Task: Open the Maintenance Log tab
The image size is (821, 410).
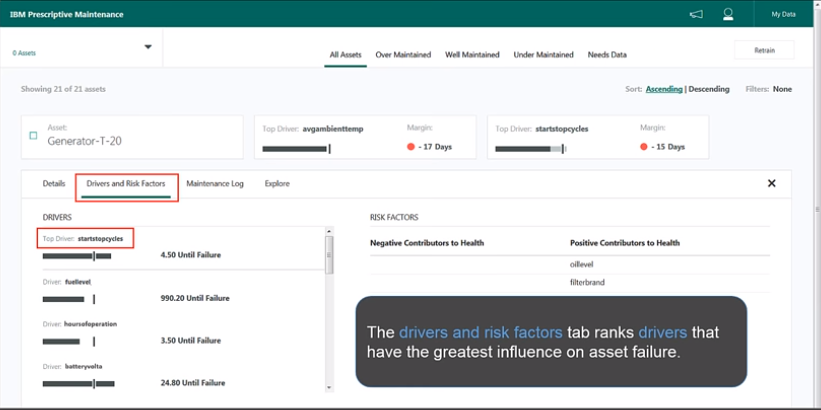Action: click(215, 184)
